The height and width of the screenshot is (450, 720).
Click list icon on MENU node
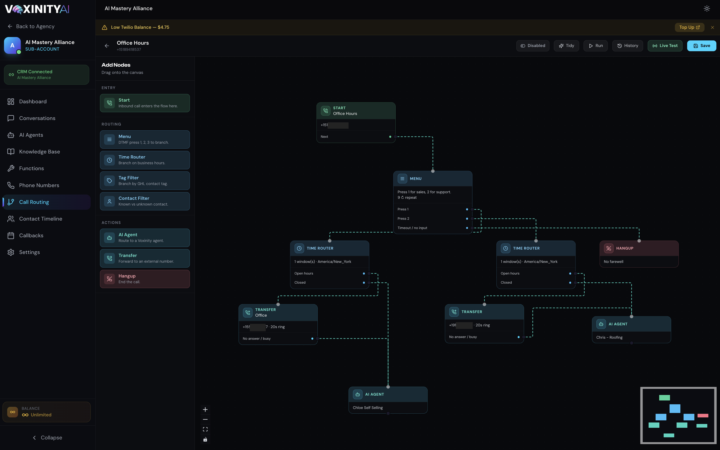click(x=402, y=179)
